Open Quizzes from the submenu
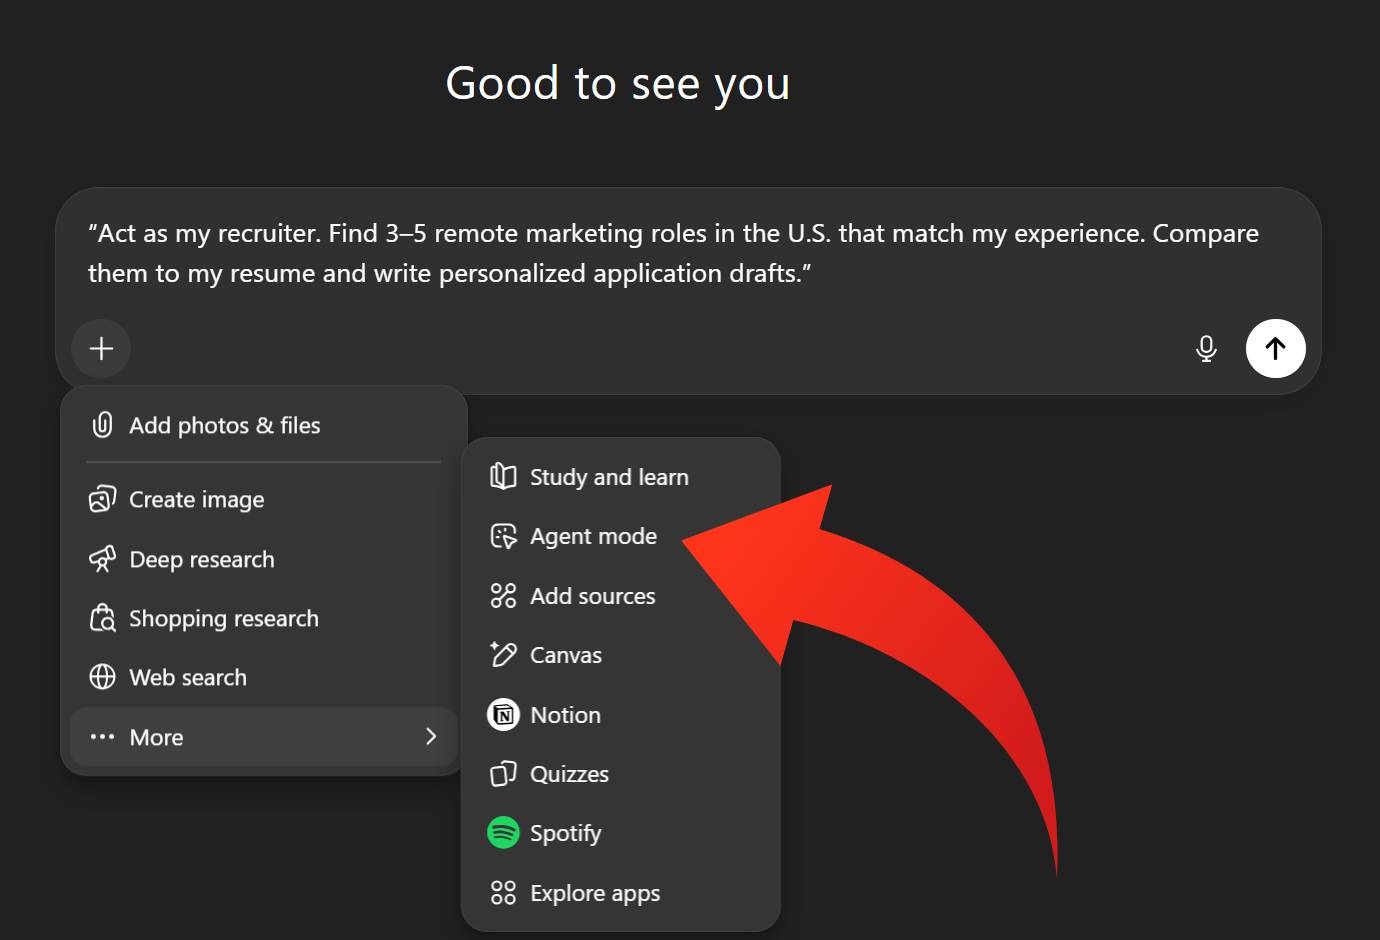 click(x=568, y=774)
